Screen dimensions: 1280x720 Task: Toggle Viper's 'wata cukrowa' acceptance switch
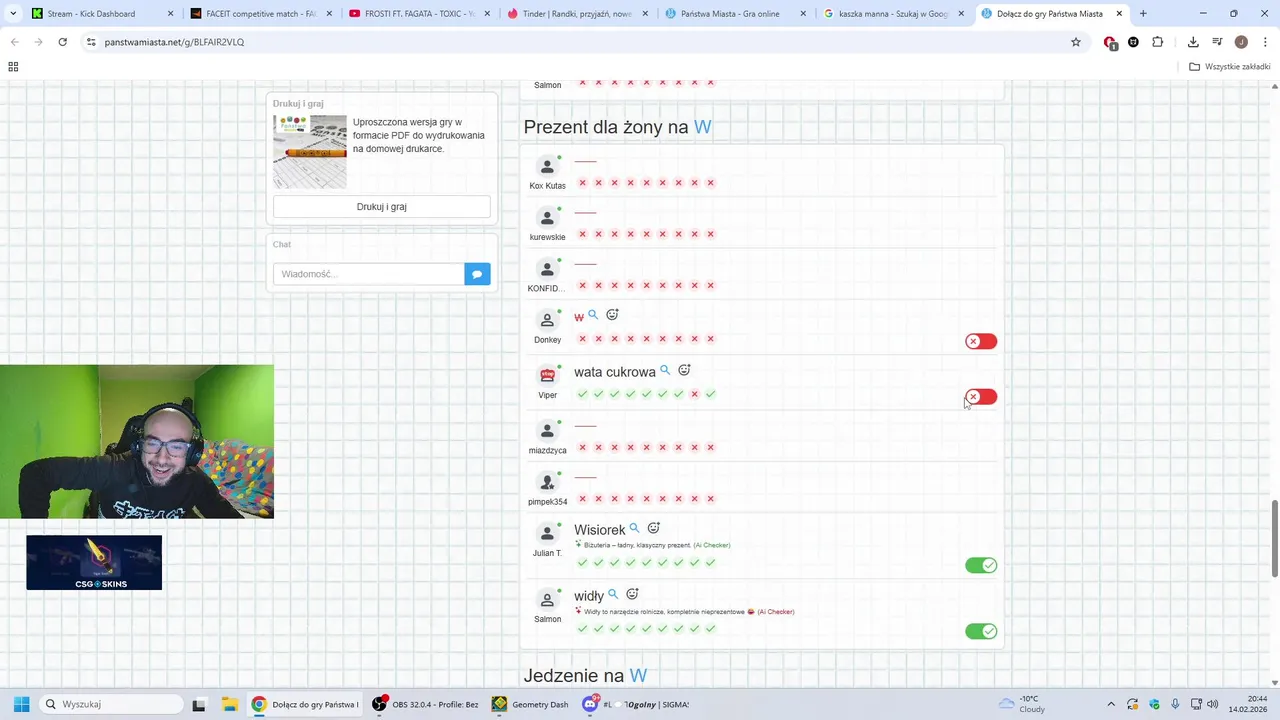click(x=981, y=397)
